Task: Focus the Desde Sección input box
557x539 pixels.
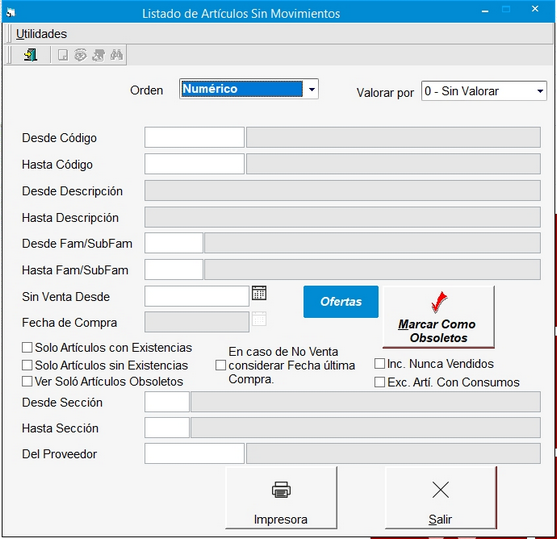Action: click(167, 402)
